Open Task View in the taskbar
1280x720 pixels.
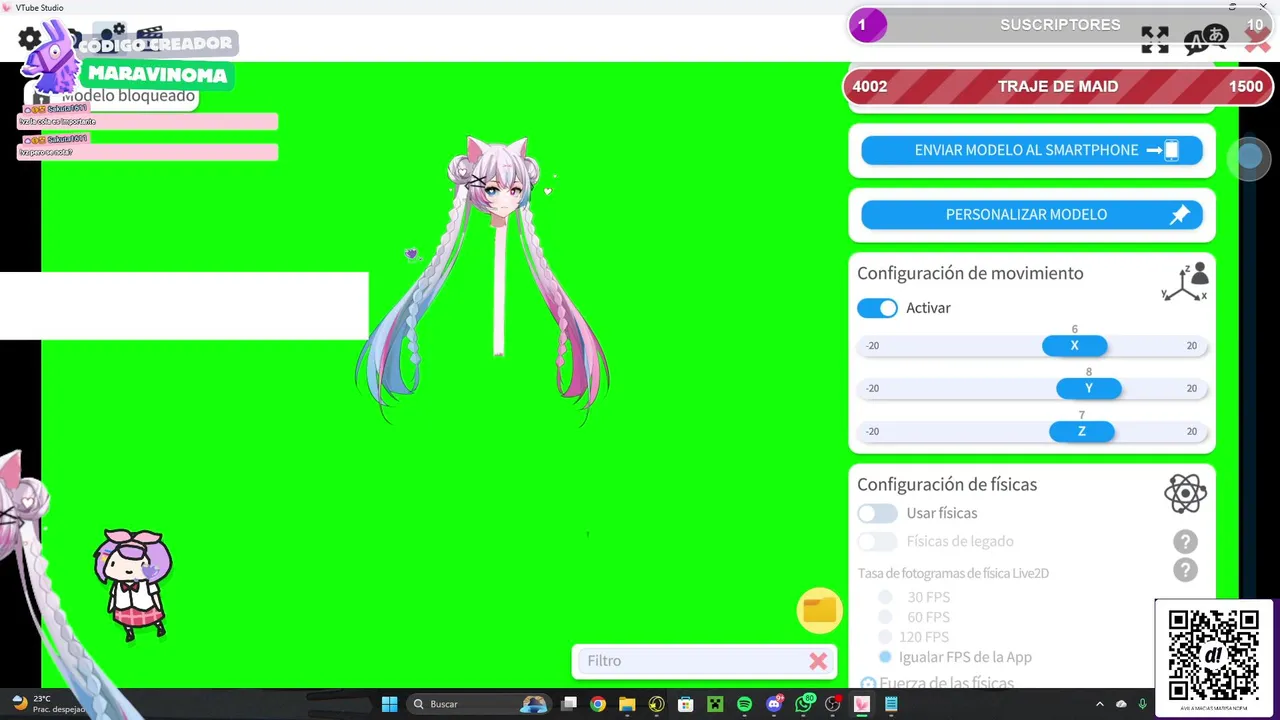pyautogui.click(x=569, y=704)
